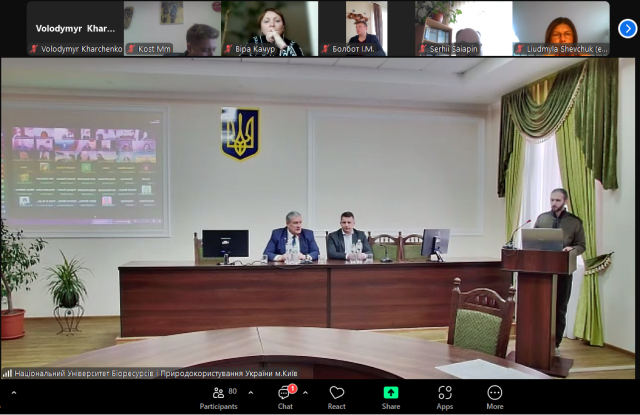Click muted mic icon on Kost Mm
640x415 pixels.
[131, 49]
